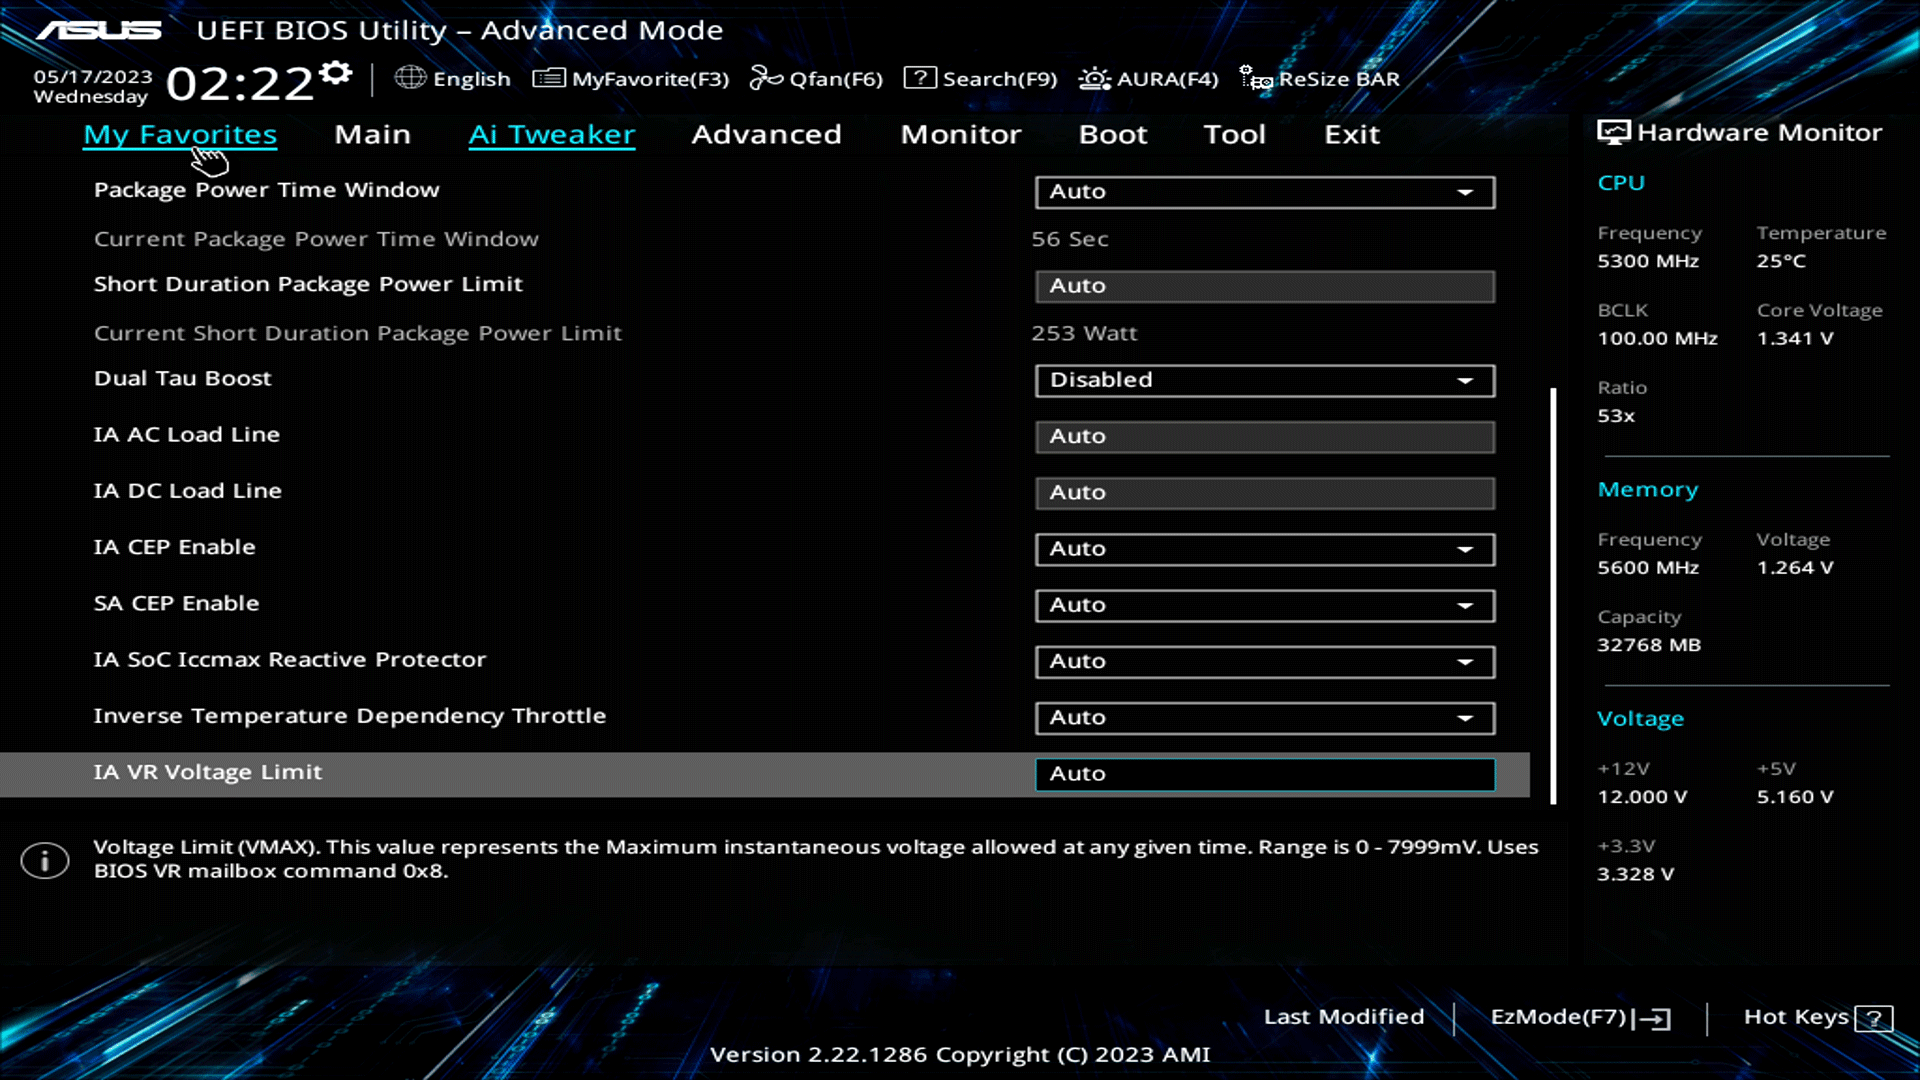Click the Hardware Monitor panel icon
The width and height of the screenshot is (1920, 1080).
pyautogui.click(x=1612, y=130)
